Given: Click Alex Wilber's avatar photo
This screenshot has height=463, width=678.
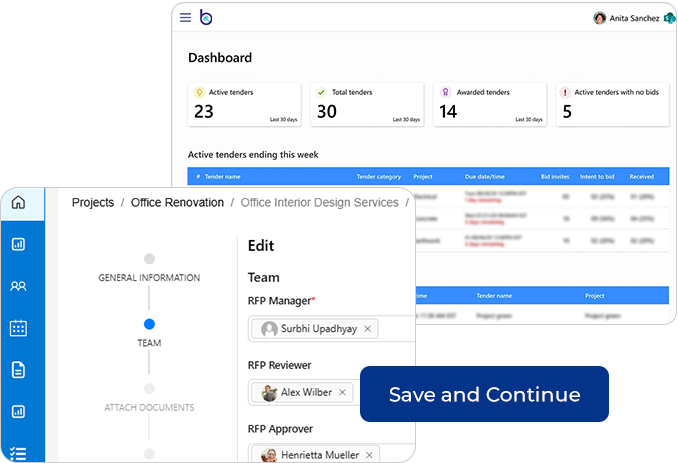Looking at the screenshot, I should click(x=269, y=393).
